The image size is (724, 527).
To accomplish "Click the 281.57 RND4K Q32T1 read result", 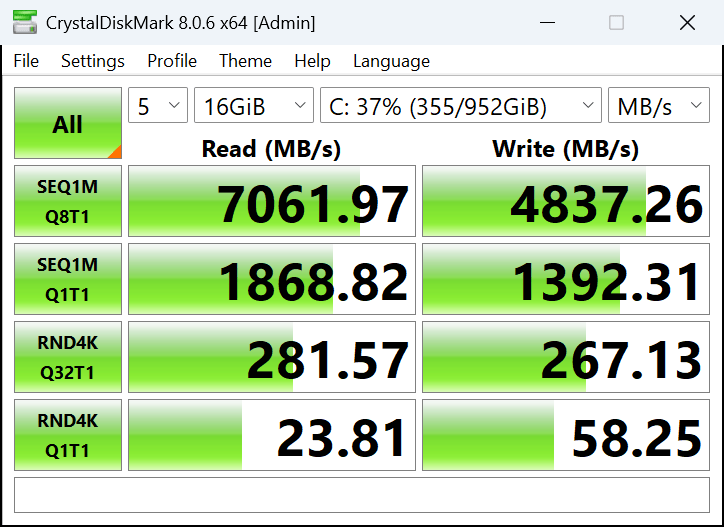I will 272,357.
